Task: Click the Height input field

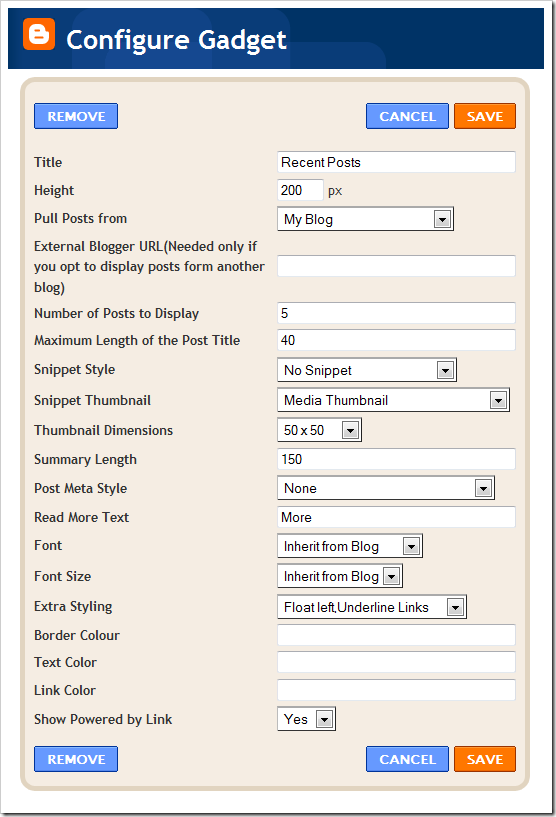Action: tap(300, 190)
